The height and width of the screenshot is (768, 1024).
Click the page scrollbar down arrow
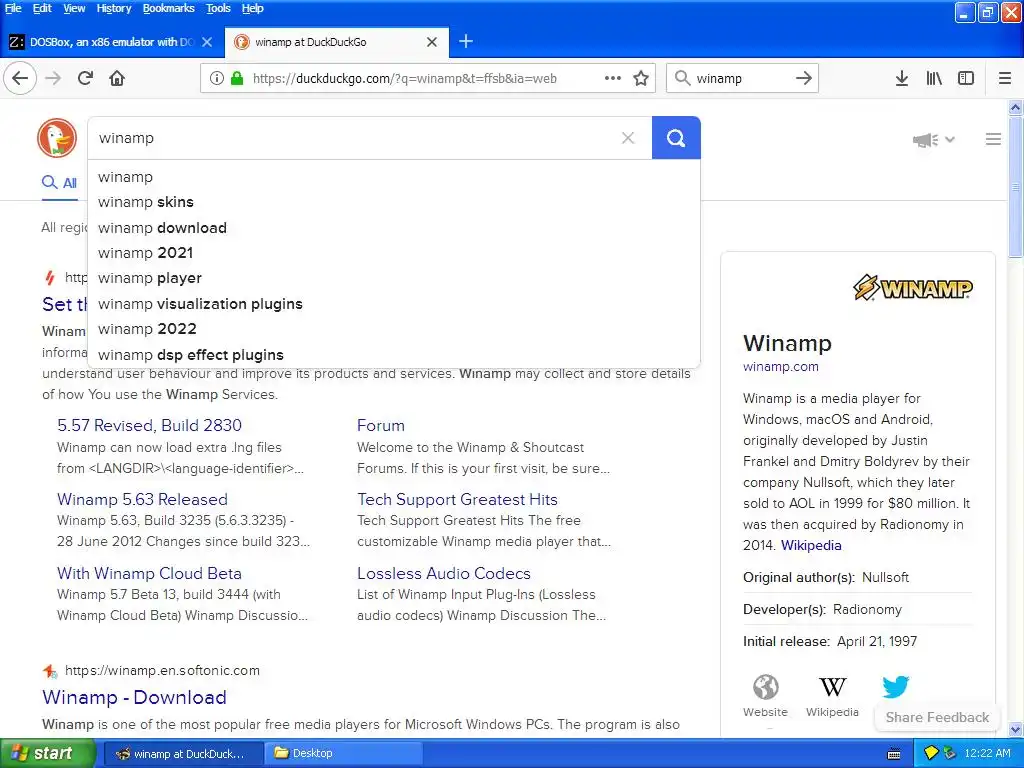point(1016,729)
